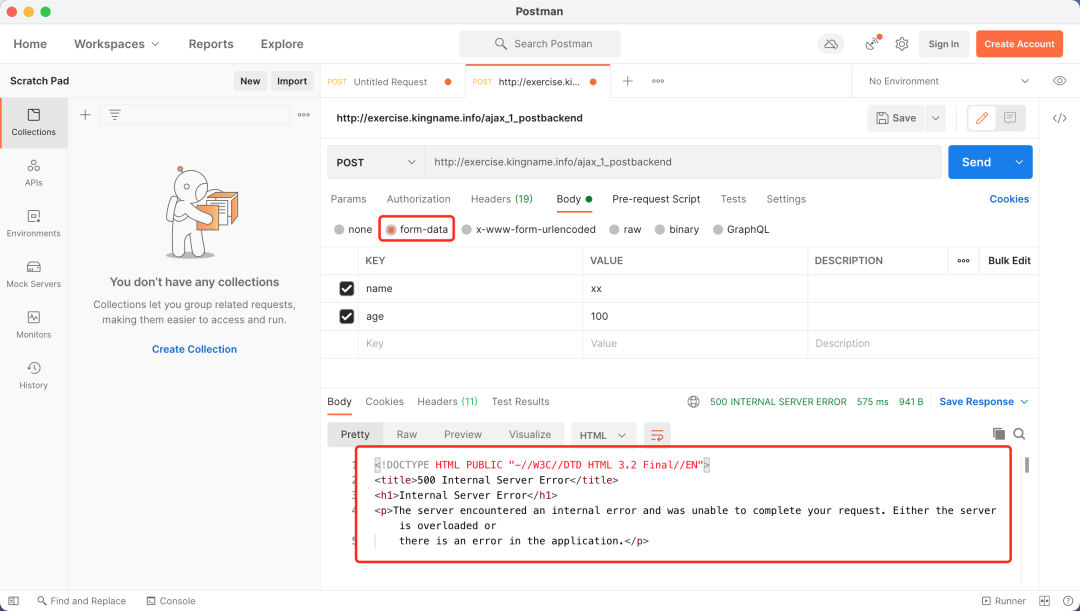Open the Collections sidebar section

[x=33, y=122]
